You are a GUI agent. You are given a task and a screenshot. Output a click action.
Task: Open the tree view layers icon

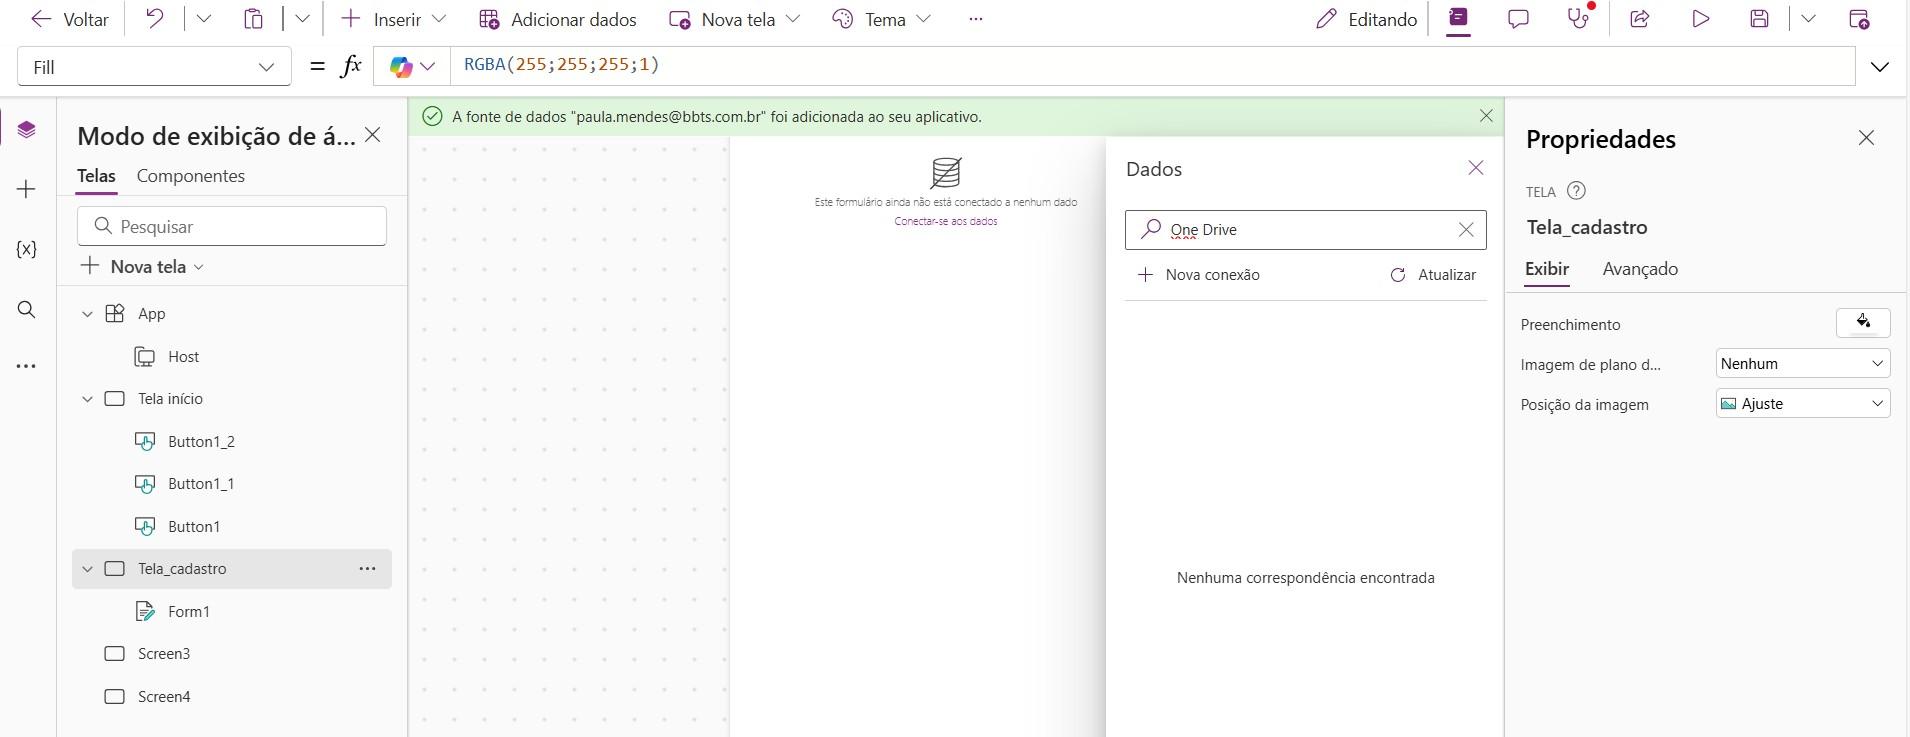coord(27,130)
